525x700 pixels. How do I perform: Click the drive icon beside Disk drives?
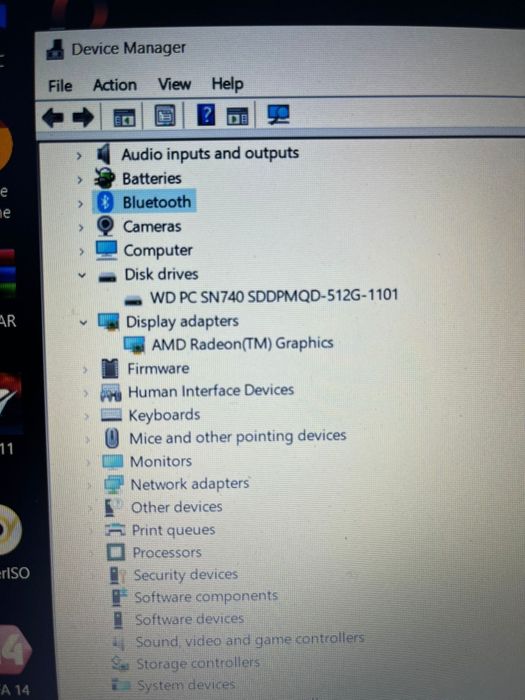[107, 278]
